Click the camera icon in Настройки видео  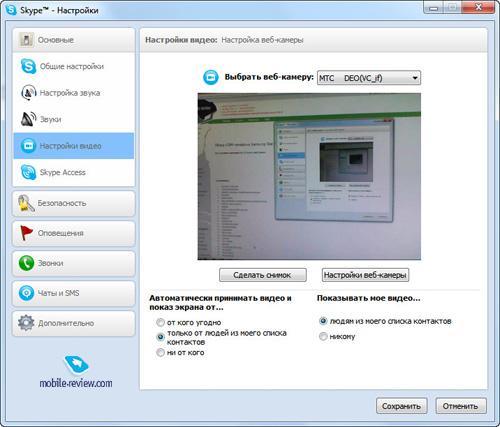pos(28,146)
